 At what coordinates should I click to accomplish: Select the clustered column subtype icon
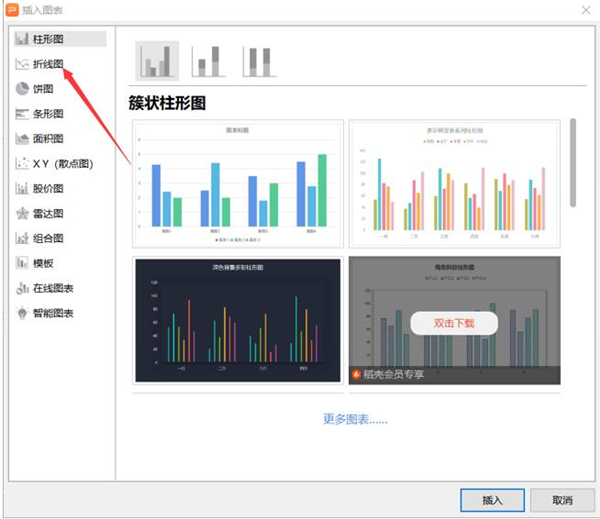157,61
